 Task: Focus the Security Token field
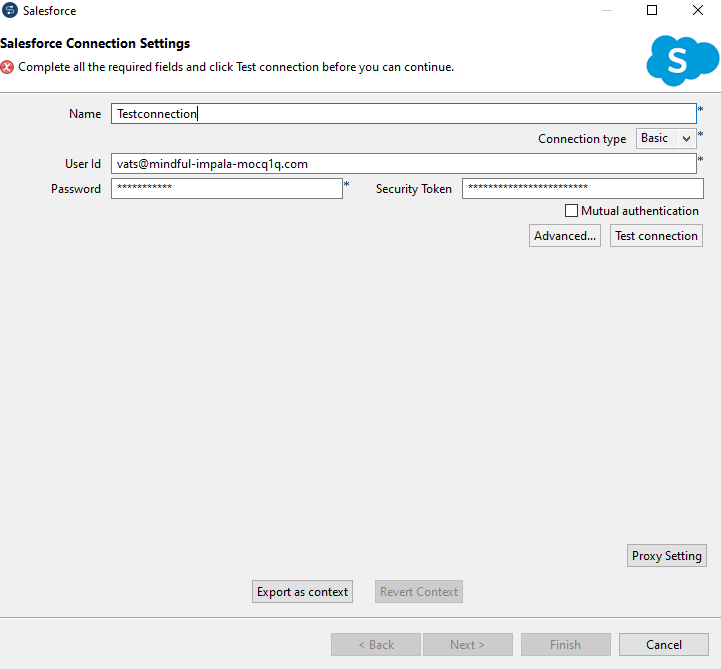[583, 189]
